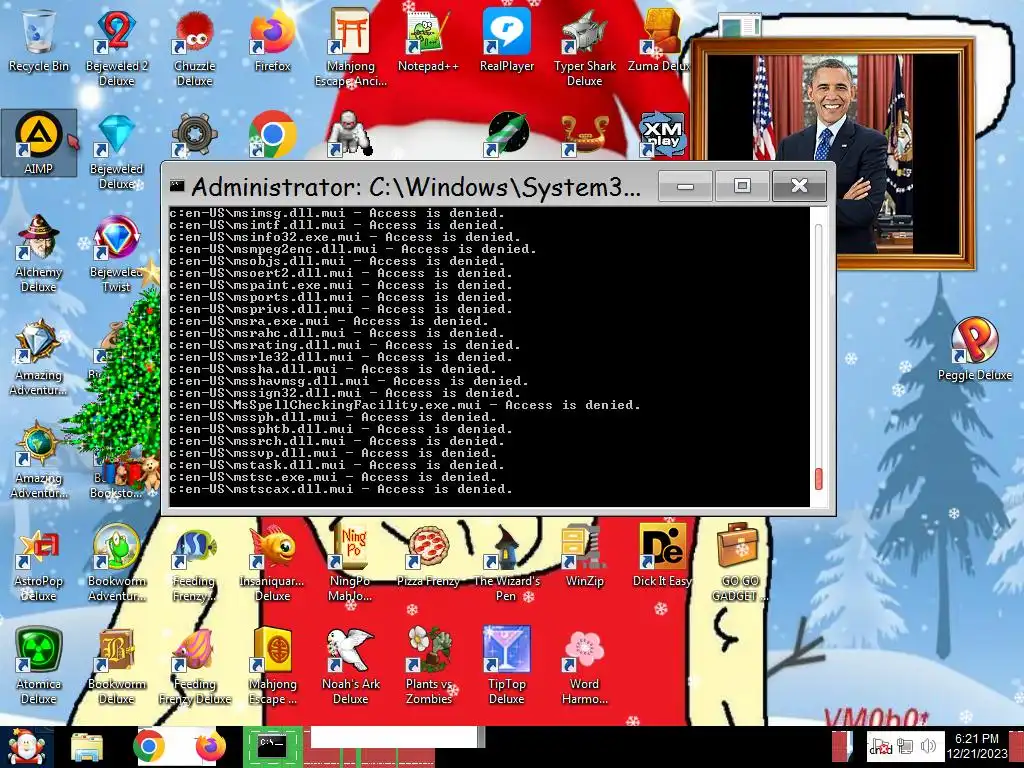The height and width of the screenshot is (768, 1024).
Task: Open File Explorer from the taskbar
Action: coord(87,747)
